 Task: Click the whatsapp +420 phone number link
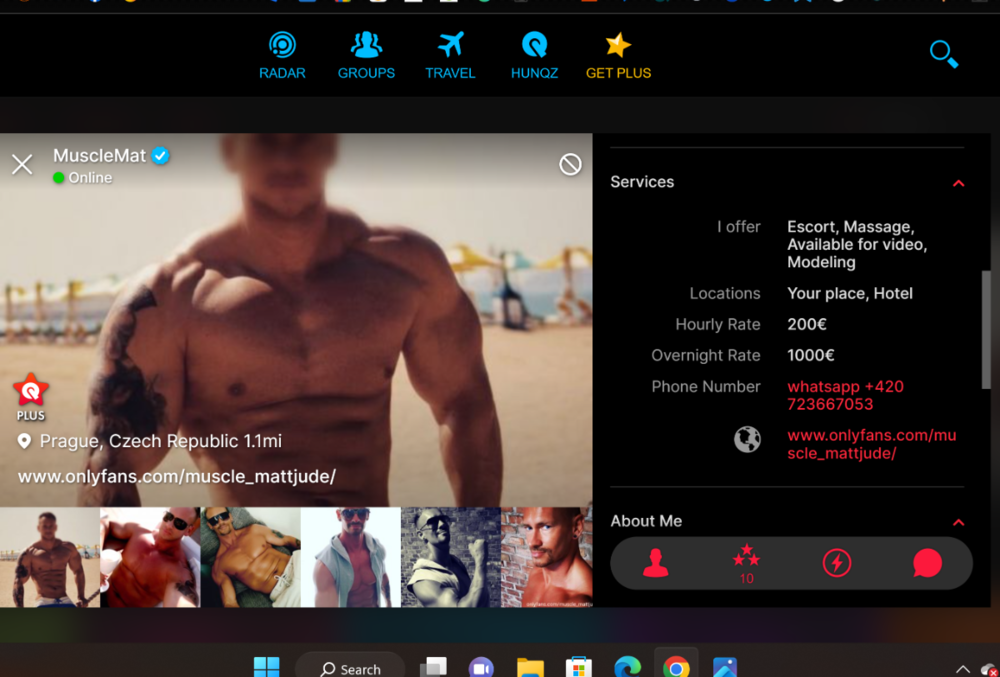click(845, 395)
